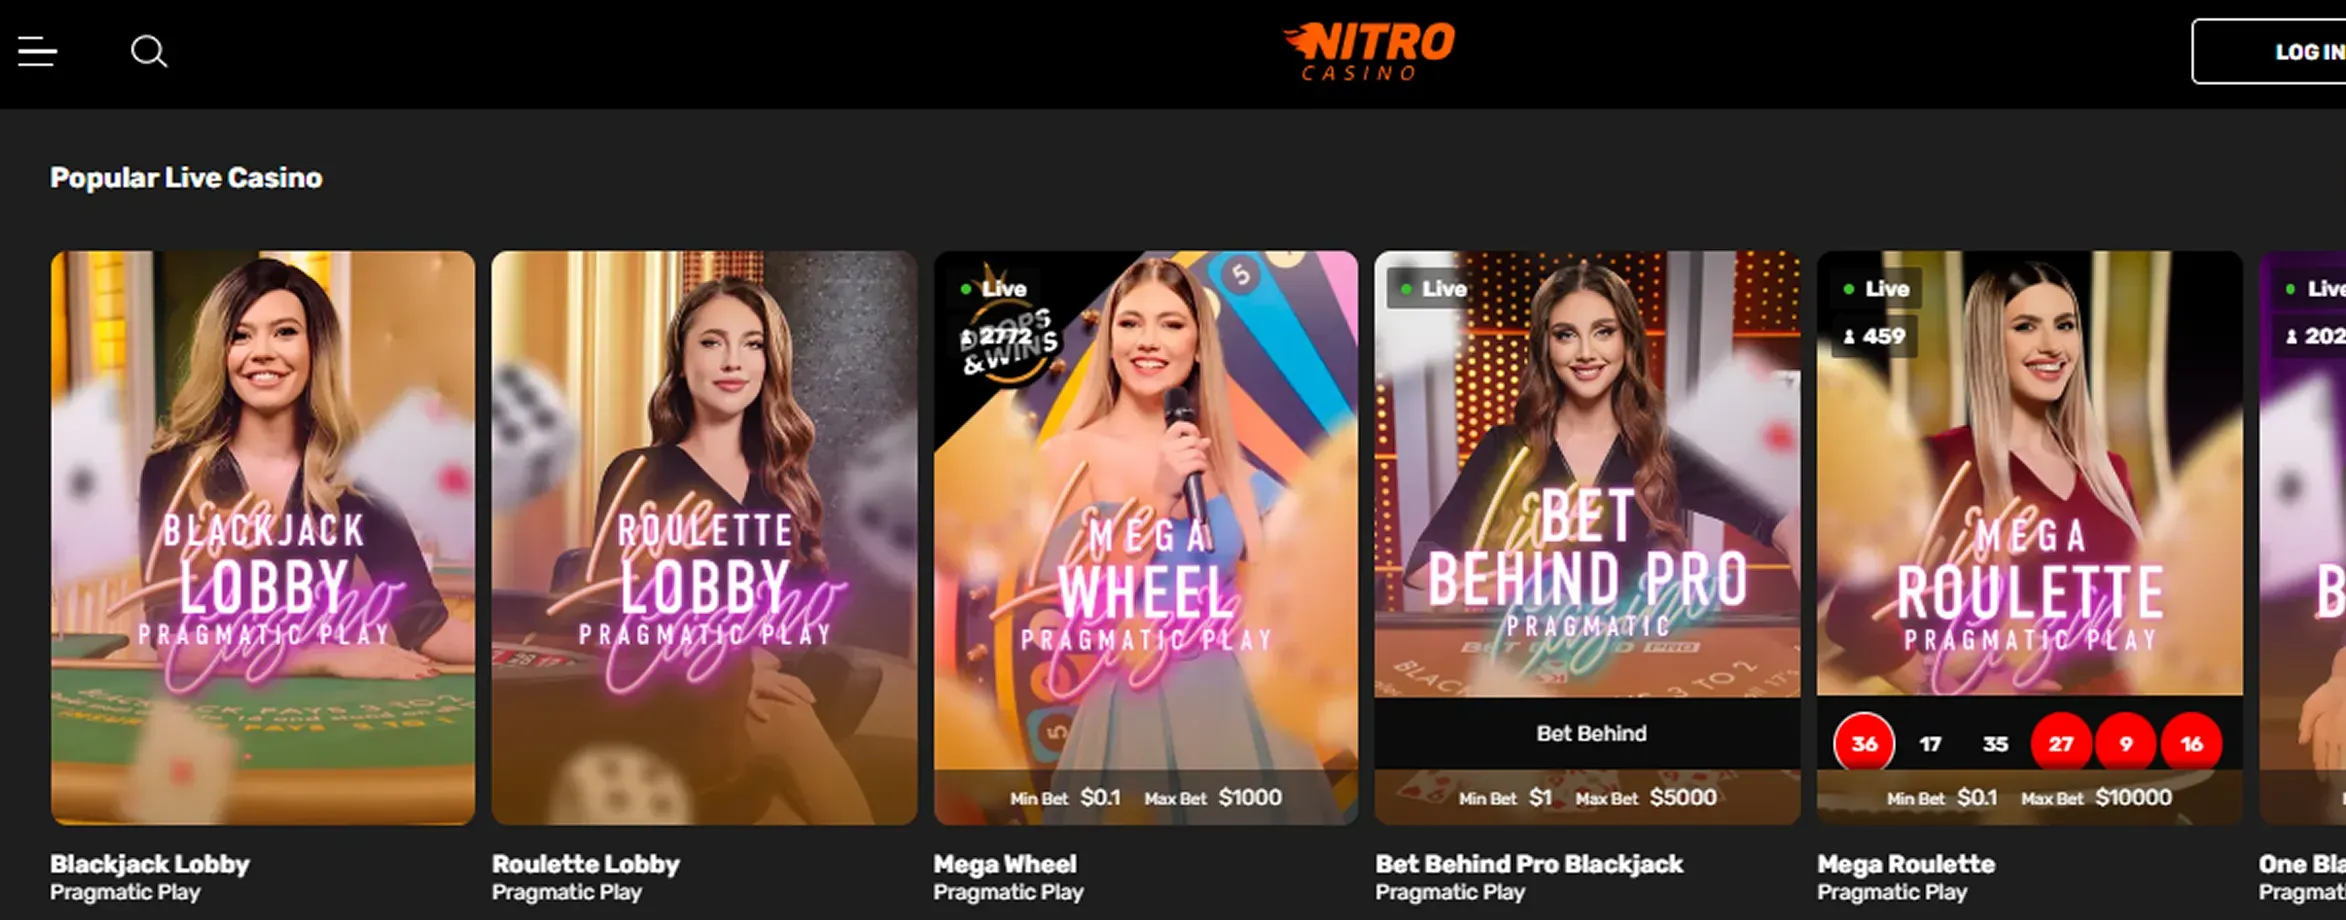Click Pragmatic Play under Blackjack Lobby
This screenshot has height=920, width=2346.
click(125, 892)
